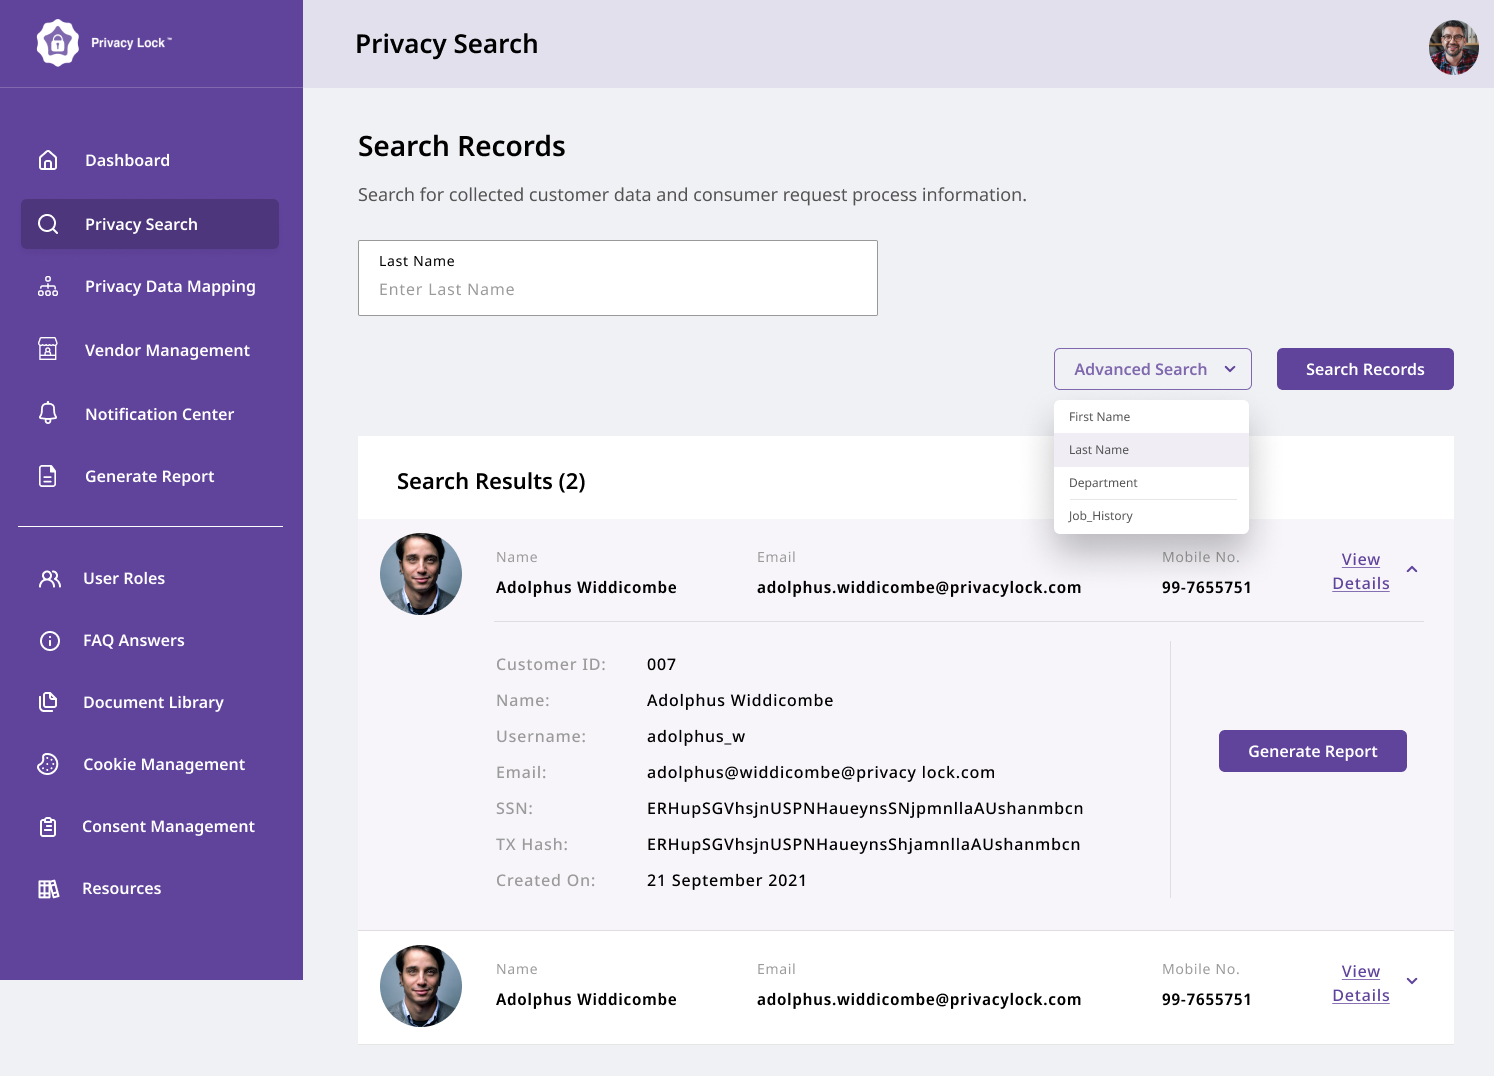Select First Name in the search options
The width and height of the screenshot is (1494, 1076).
click(x=1099, y=416)
